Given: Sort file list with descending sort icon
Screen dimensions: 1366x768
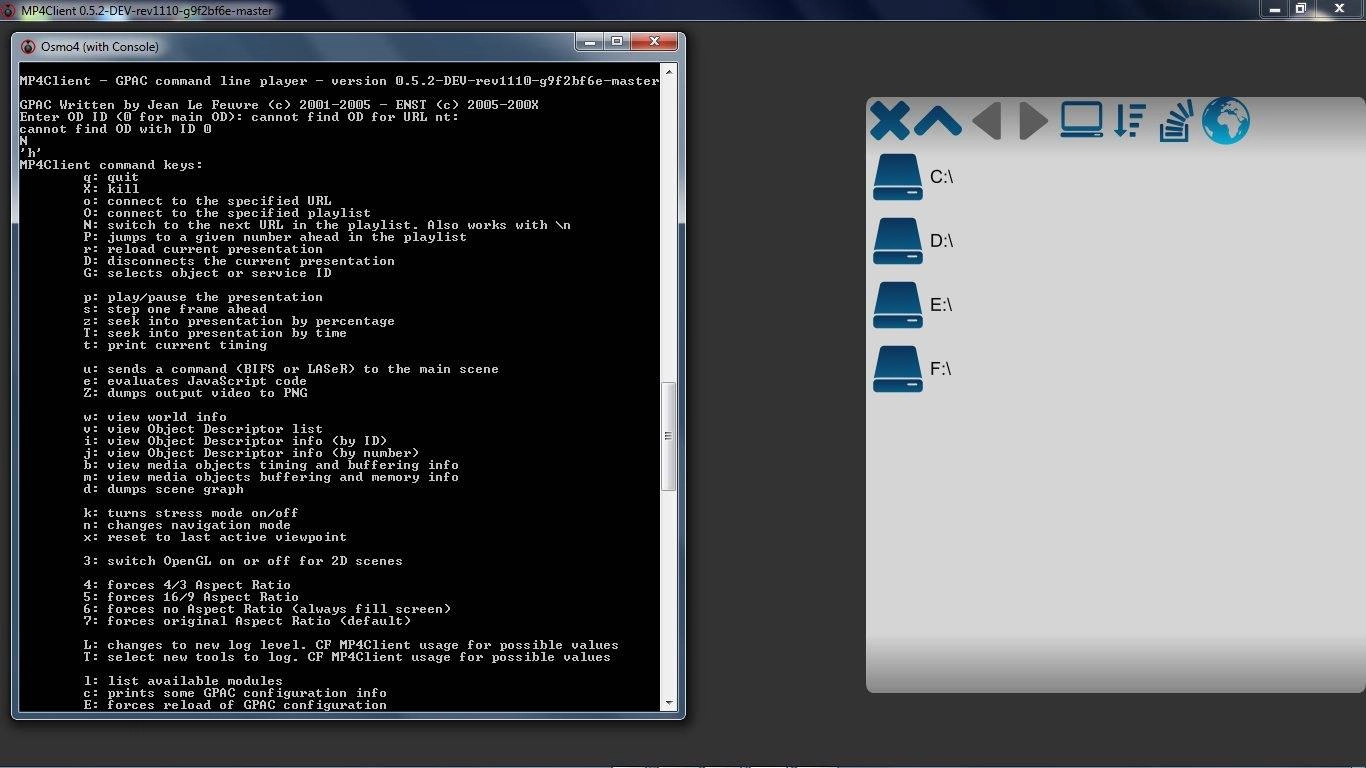Looking at the screenshot, I should [x=1130, y=120].
